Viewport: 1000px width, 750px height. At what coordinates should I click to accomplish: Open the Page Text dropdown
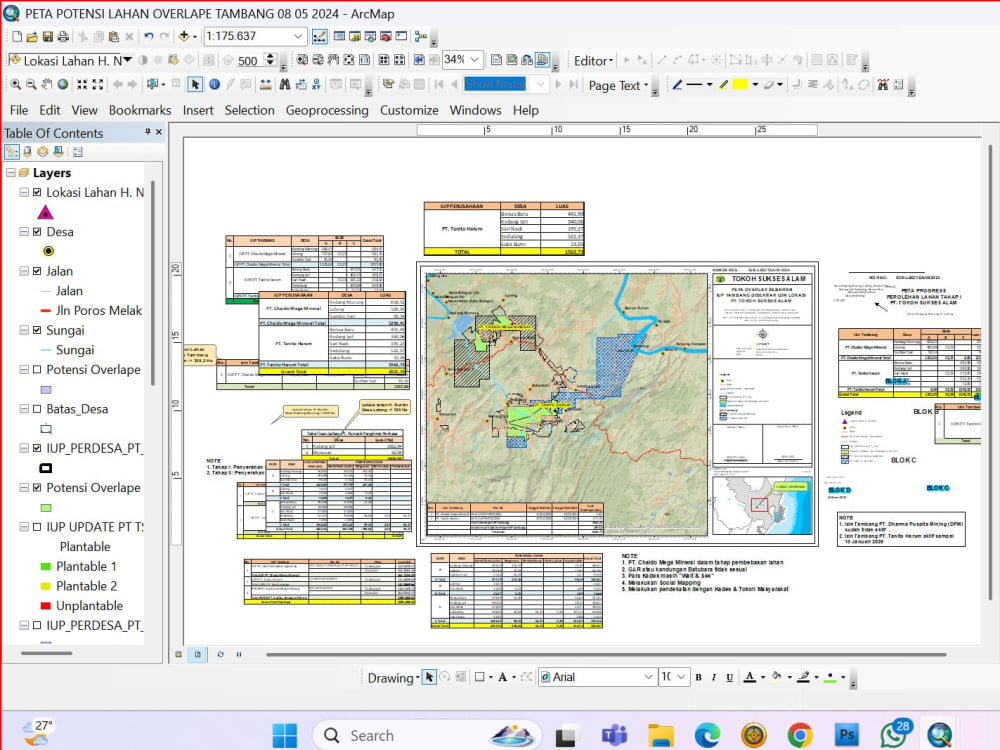[x=617, y=85]
